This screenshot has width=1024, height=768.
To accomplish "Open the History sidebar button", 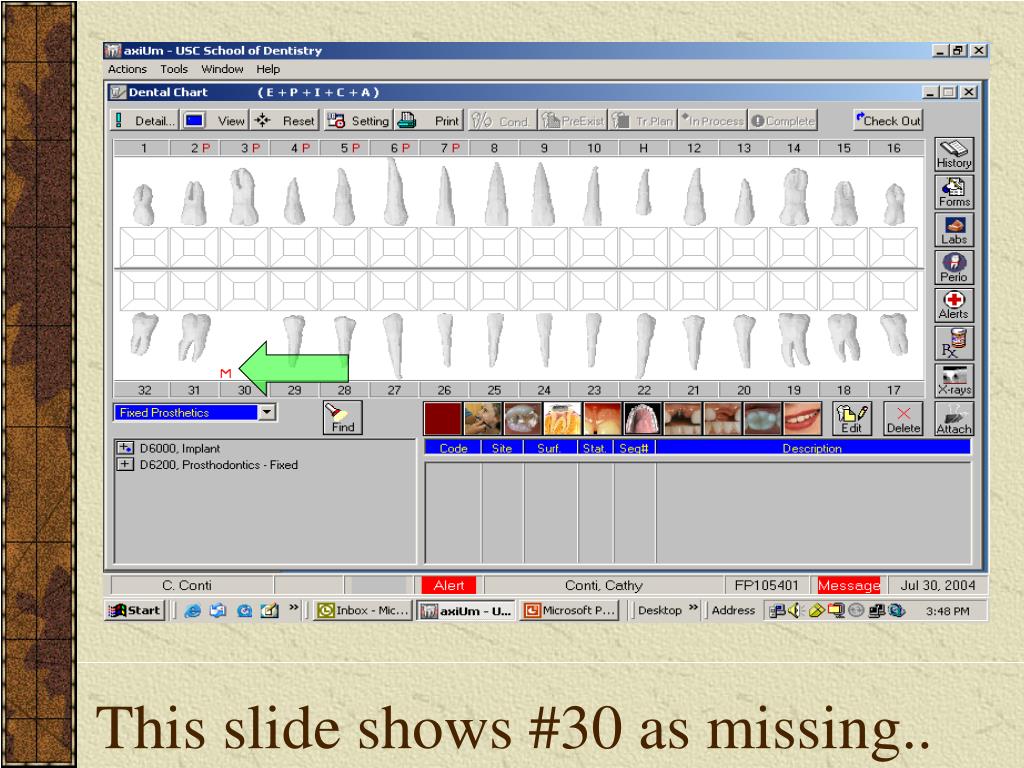I will pos(954,155).
